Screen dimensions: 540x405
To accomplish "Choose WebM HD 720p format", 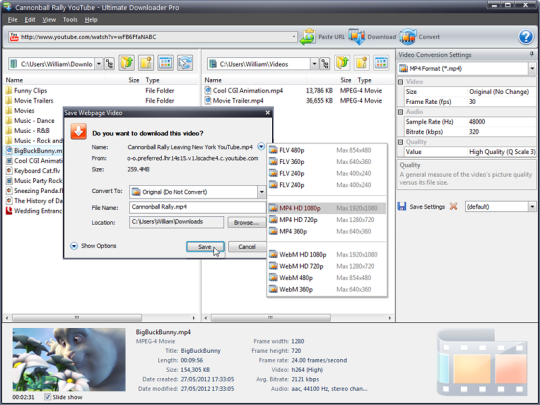I will point(327,266).
